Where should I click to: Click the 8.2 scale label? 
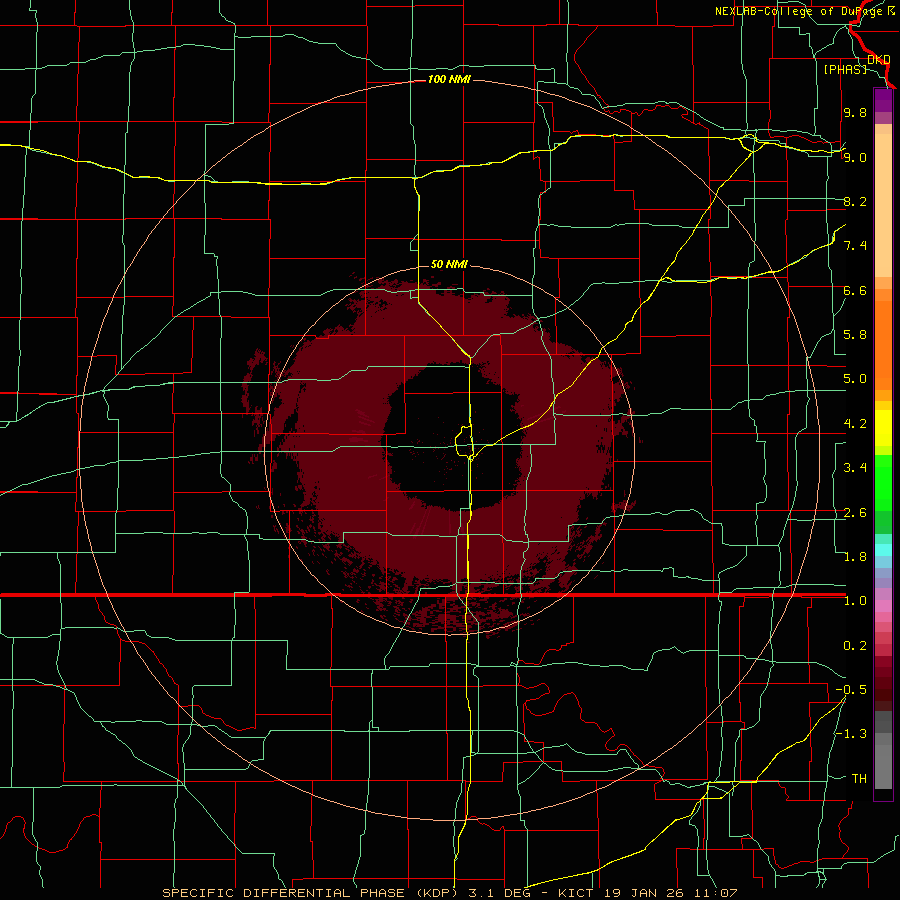855,201
